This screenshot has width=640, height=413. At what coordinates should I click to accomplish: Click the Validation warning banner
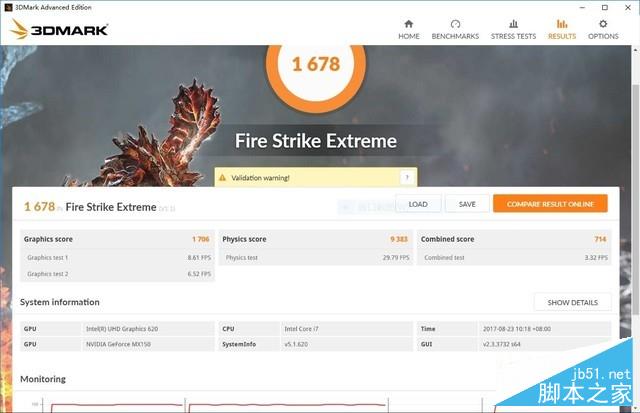pos(316,178)
